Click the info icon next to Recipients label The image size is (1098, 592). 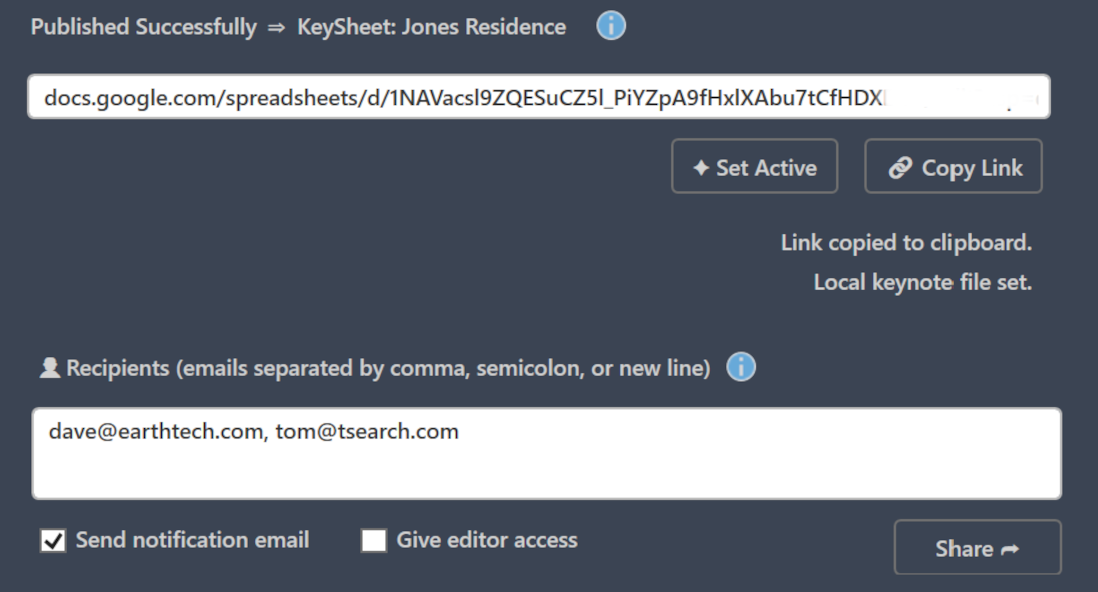[741, 368]
